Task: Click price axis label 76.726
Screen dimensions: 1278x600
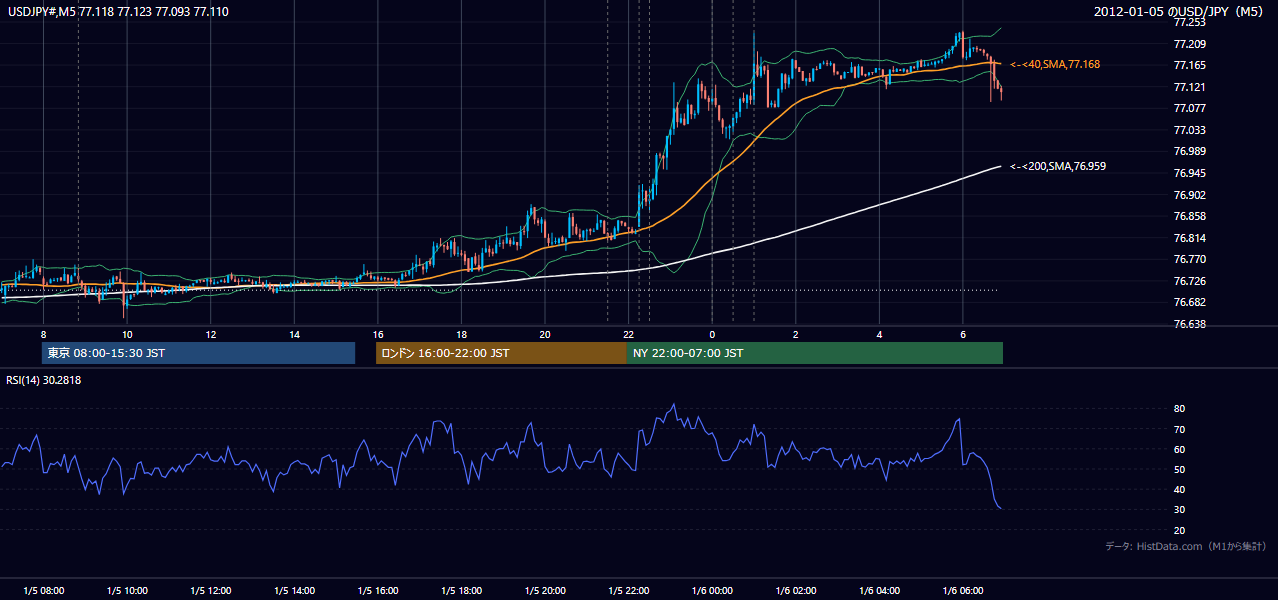Action: pyautogui.click(x=1191, y=281)
